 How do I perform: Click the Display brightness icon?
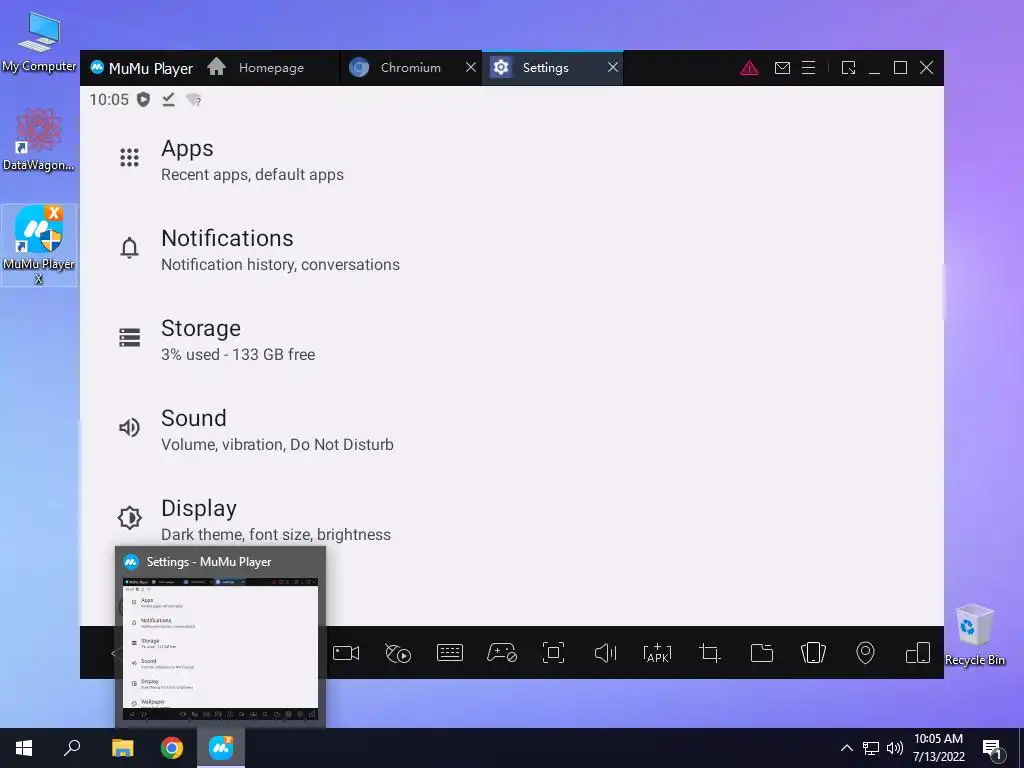pyautogui.click(x=129, y=517)
